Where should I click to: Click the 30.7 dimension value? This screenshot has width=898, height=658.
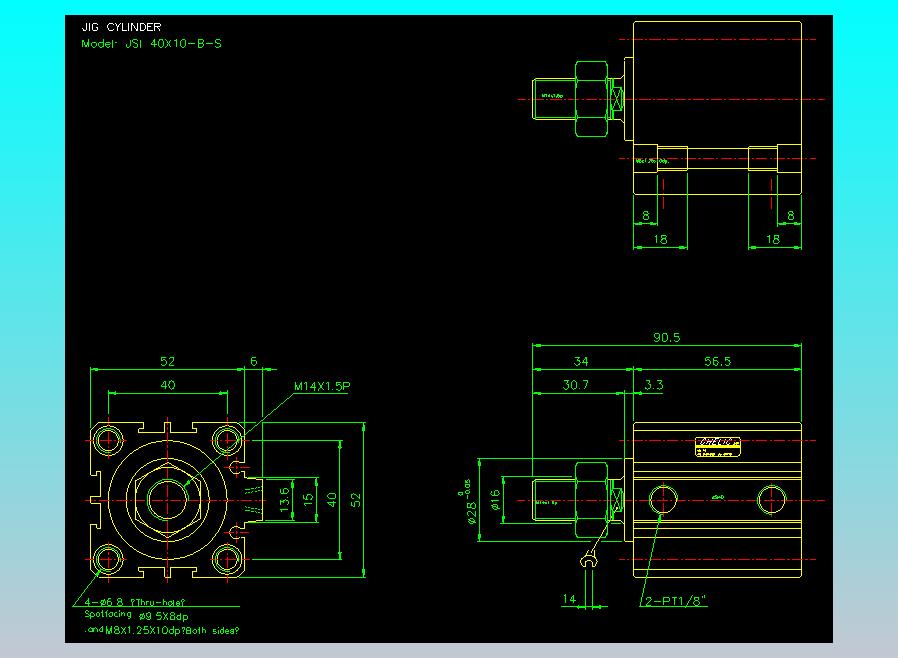point(578,384)
